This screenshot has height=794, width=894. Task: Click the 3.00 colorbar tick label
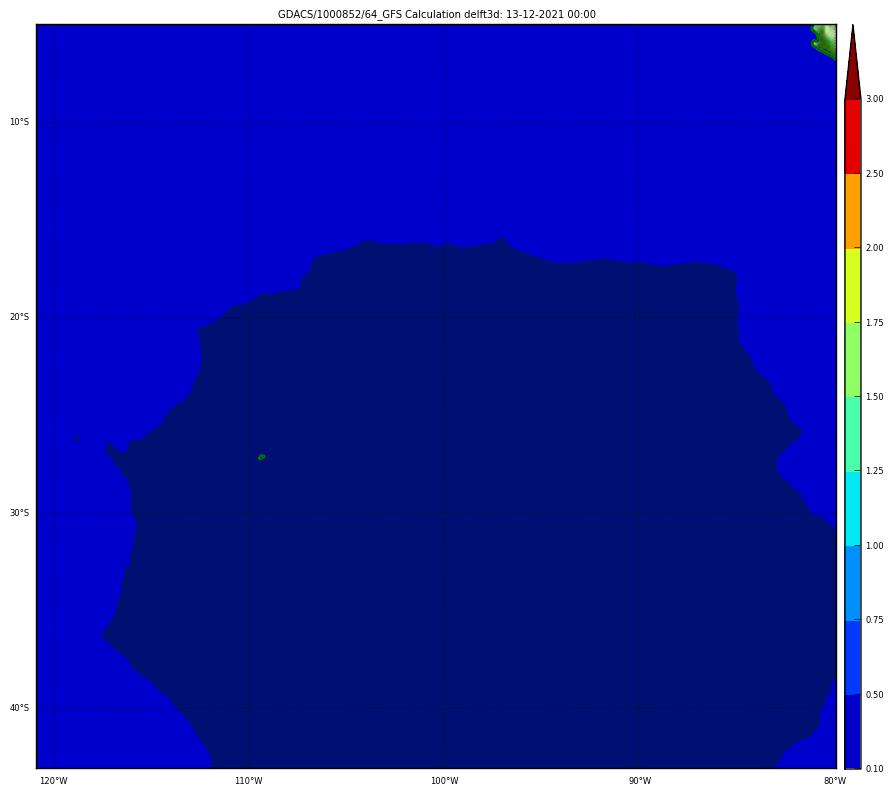[874, 99]
